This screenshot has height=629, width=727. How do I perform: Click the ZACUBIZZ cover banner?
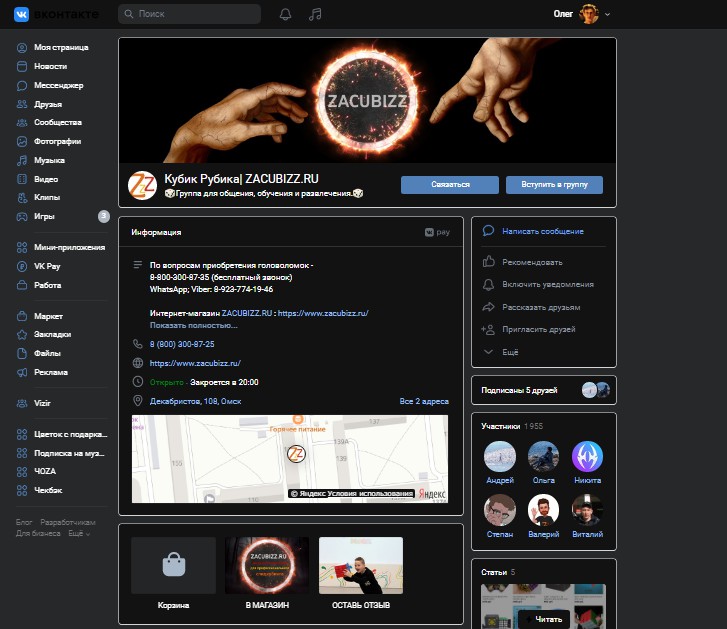coord(367,101)
